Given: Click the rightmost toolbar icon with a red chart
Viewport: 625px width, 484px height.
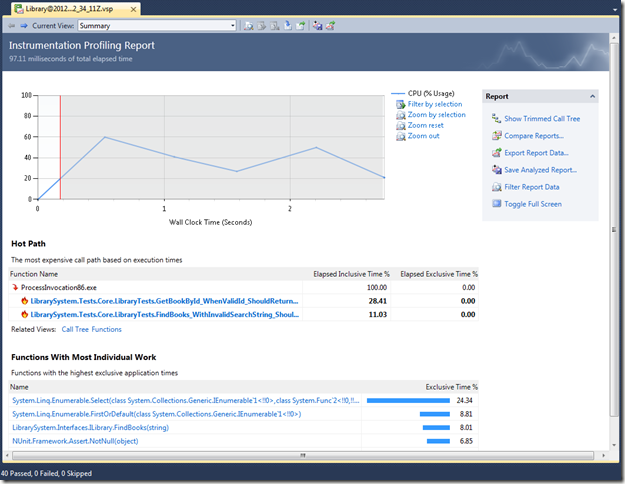Looking at the screenshot, I should pos(330,26).
